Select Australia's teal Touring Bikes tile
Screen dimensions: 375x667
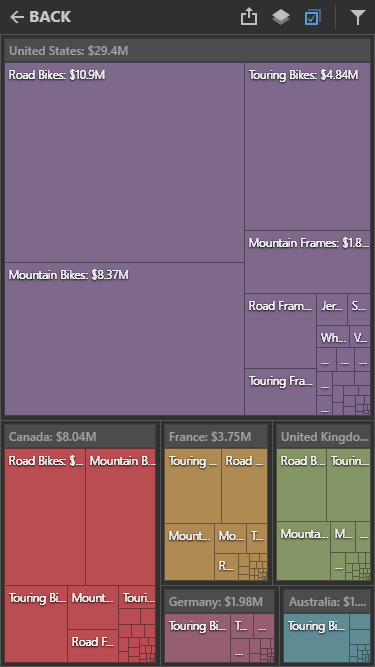tap(316, 638)
